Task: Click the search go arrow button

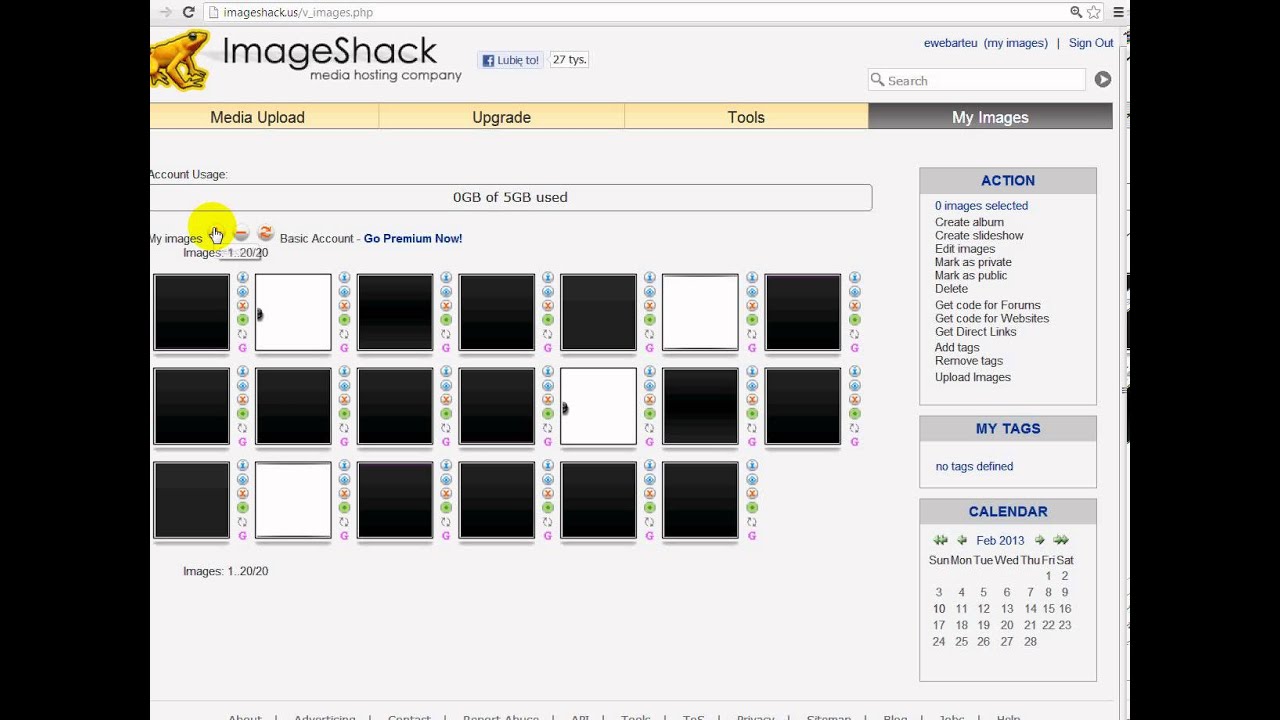Action: 1102,79
